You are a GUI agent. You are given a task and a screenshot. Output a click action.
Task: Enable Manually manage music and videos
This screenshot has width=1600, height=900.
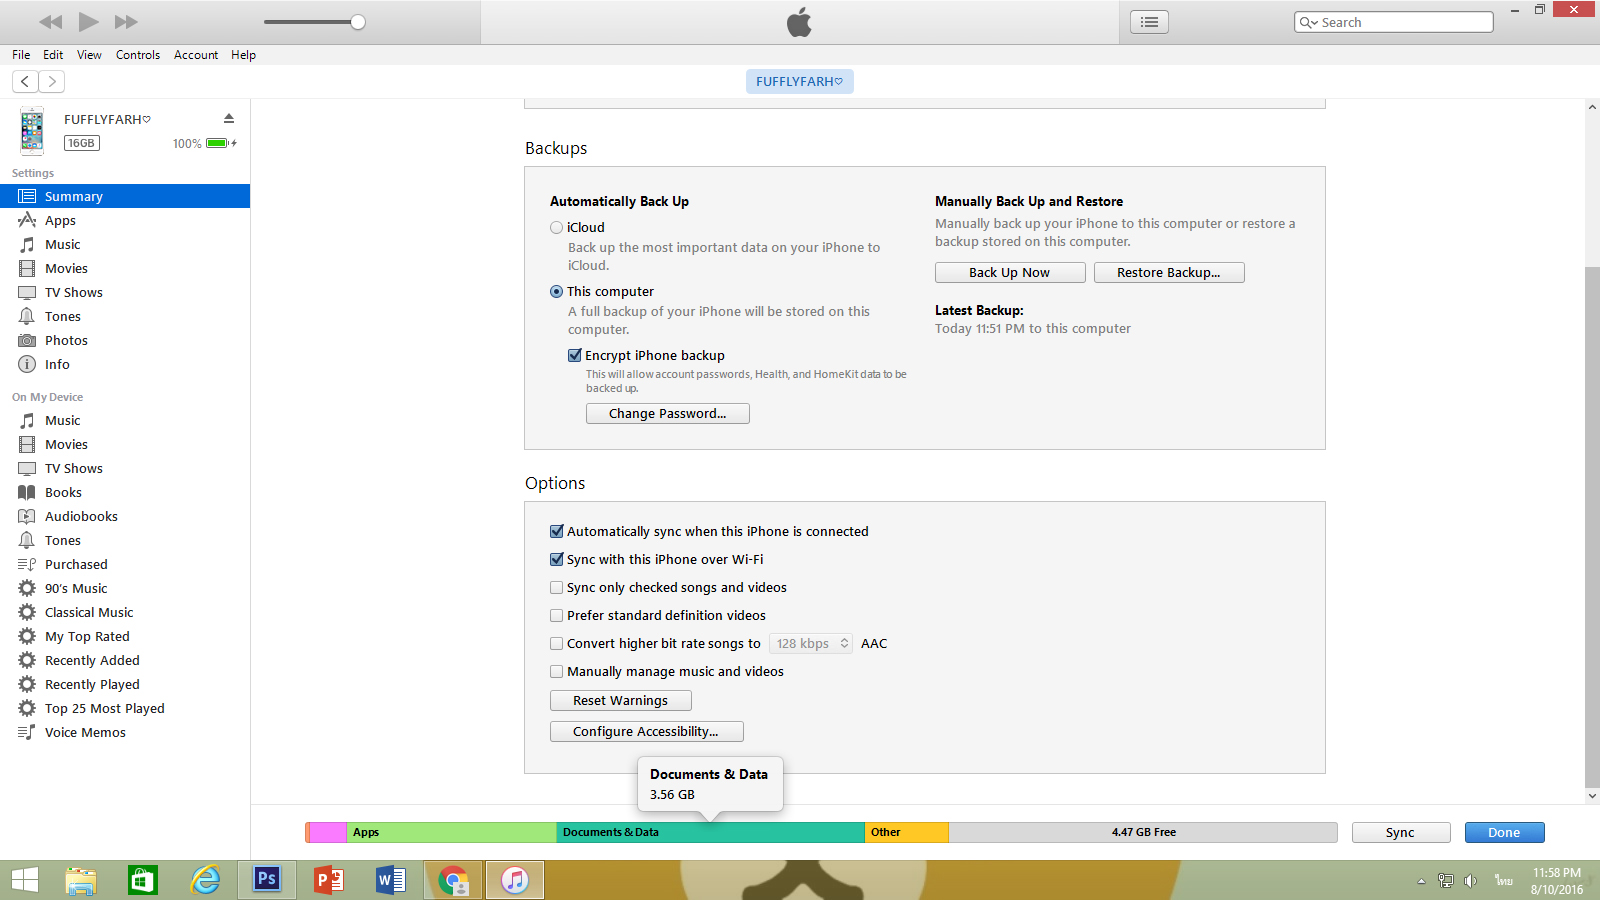557,671
